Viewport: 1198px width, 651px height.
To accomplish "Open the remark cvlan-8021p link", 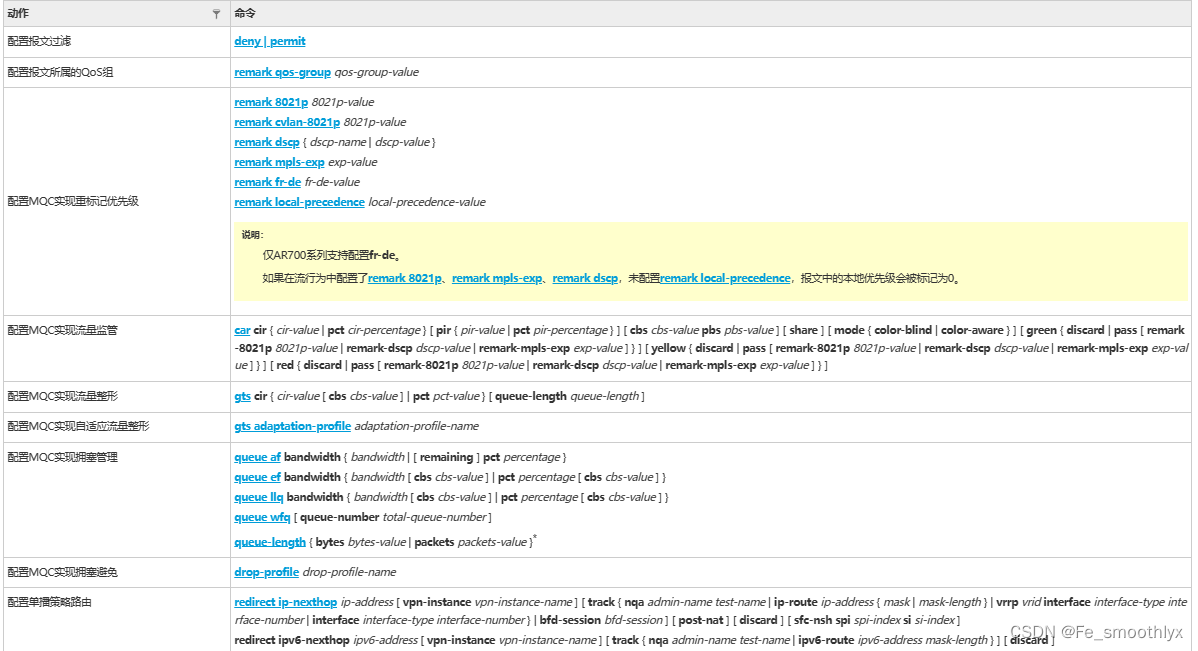I will click(287, 121).
